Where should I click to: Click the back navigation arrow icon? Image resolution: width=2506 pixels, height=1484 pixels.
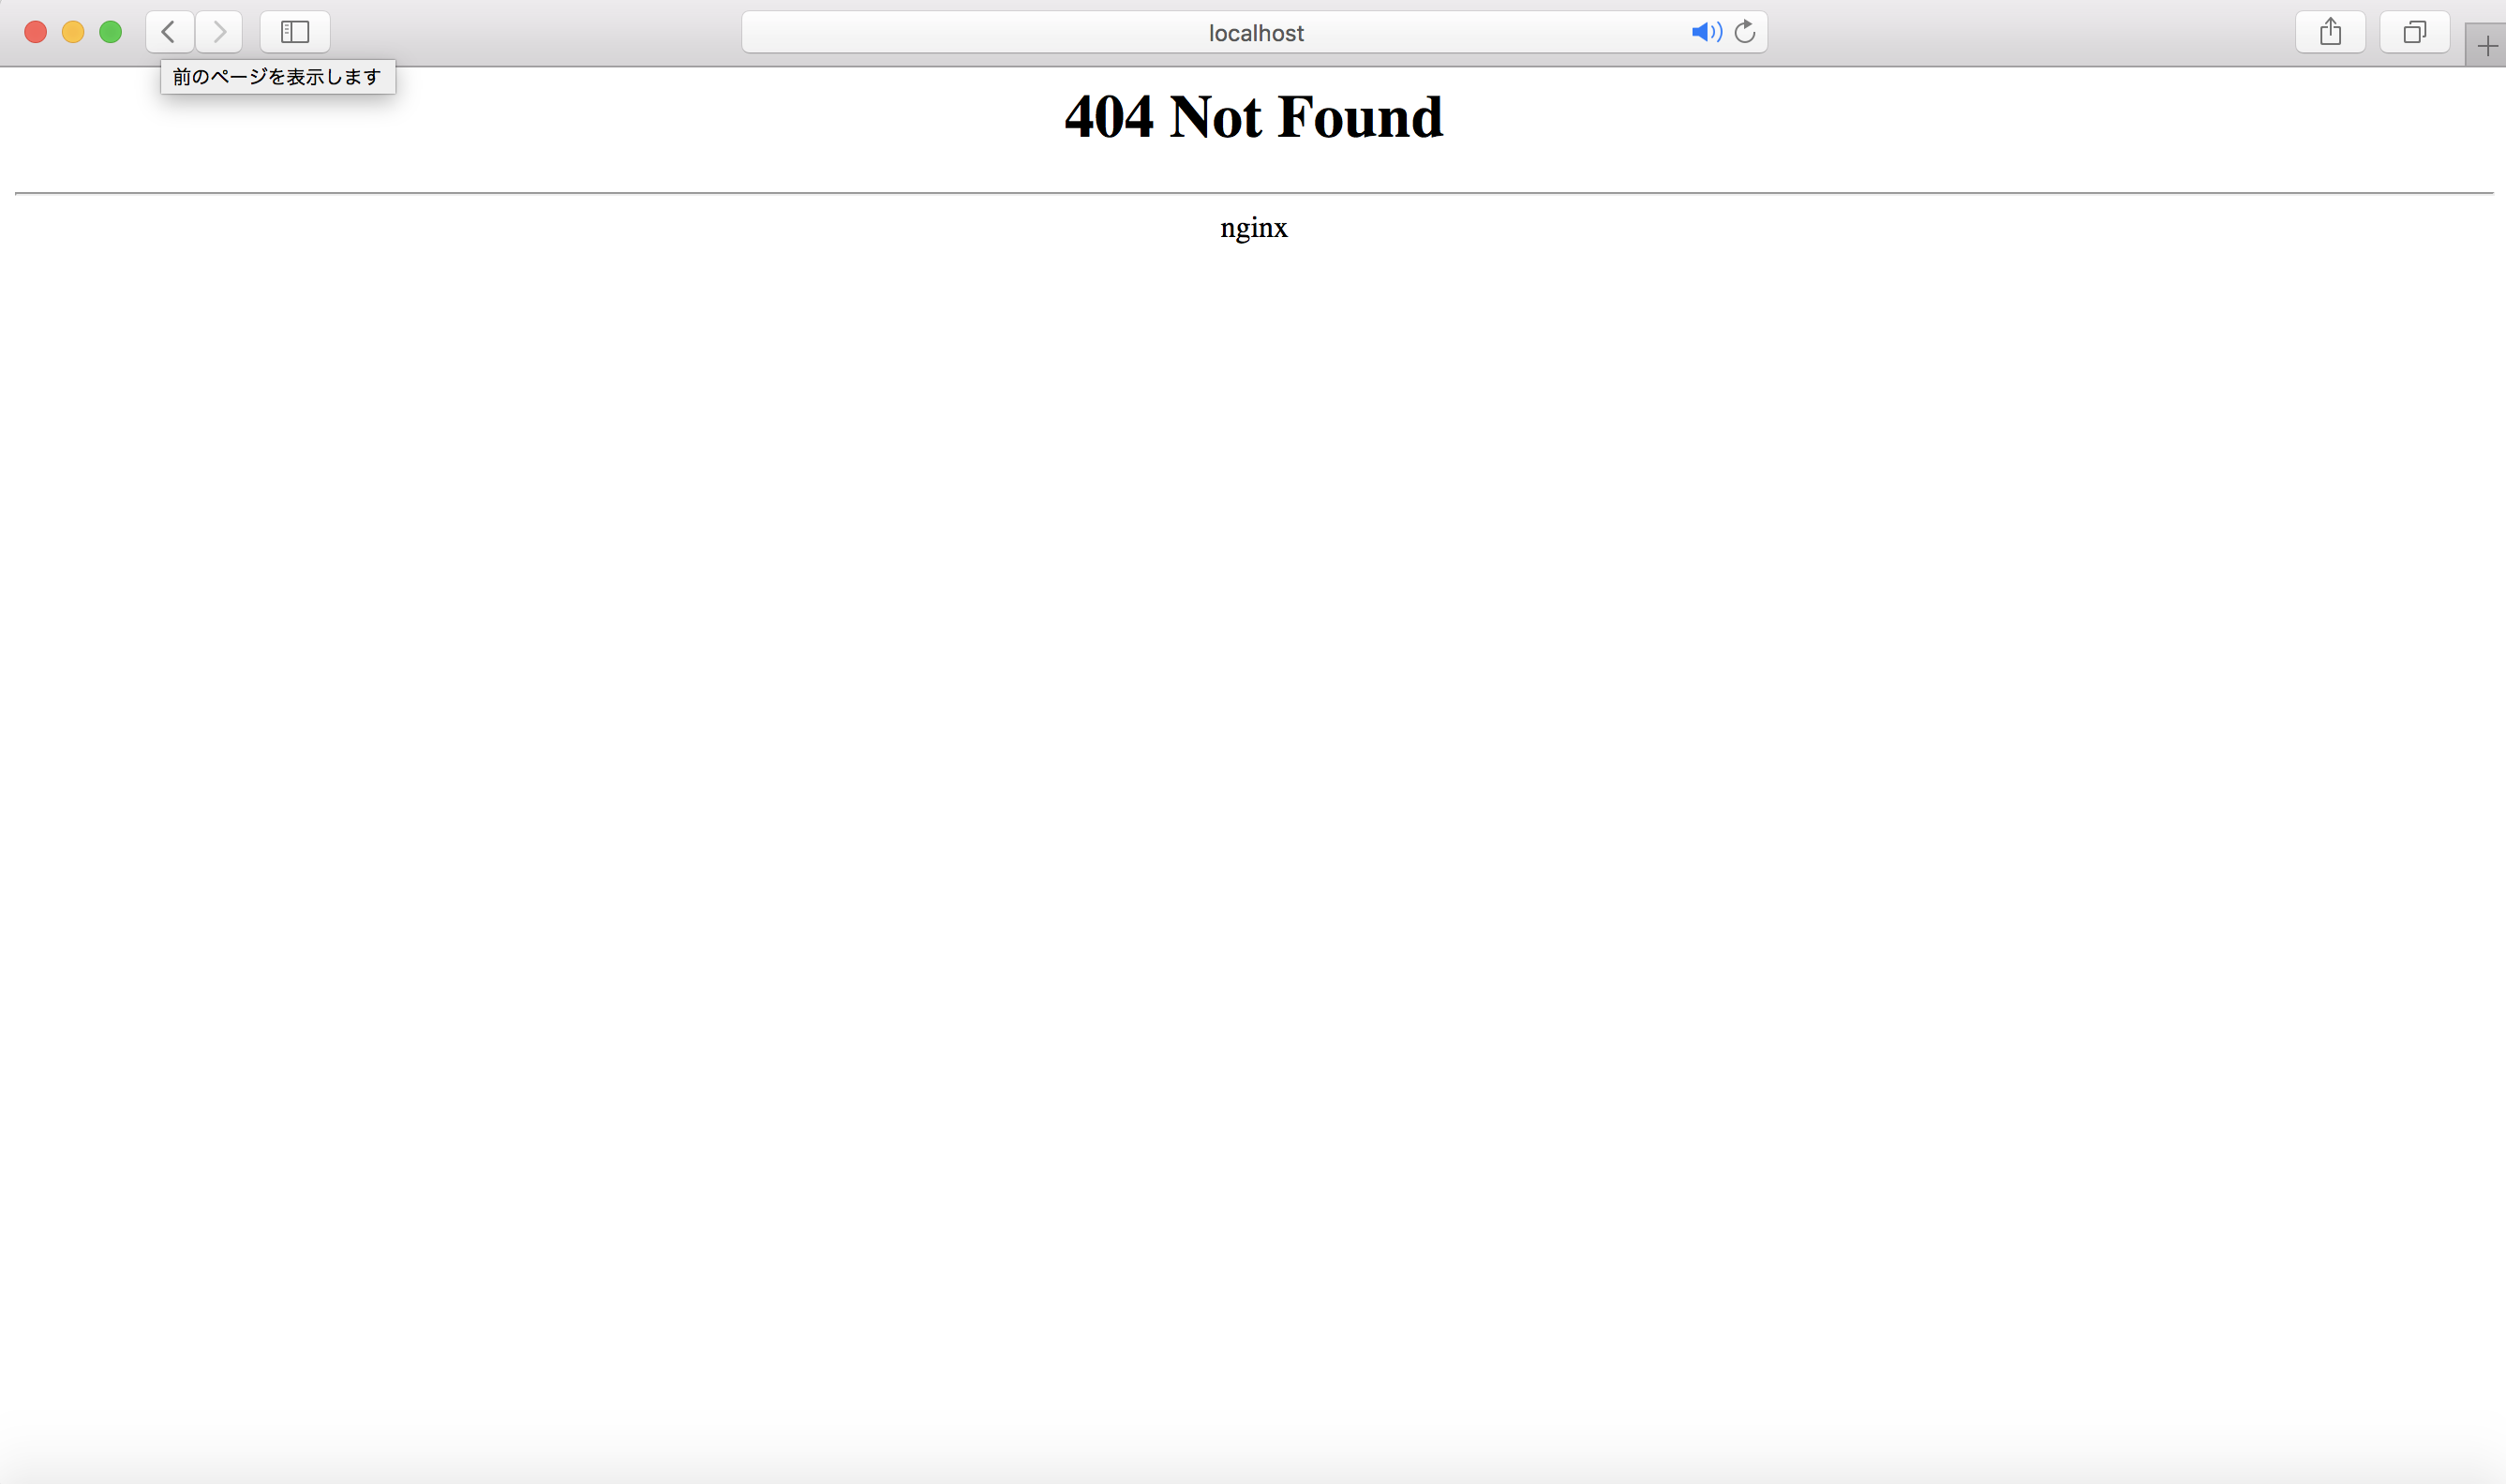tap(166, 30)
